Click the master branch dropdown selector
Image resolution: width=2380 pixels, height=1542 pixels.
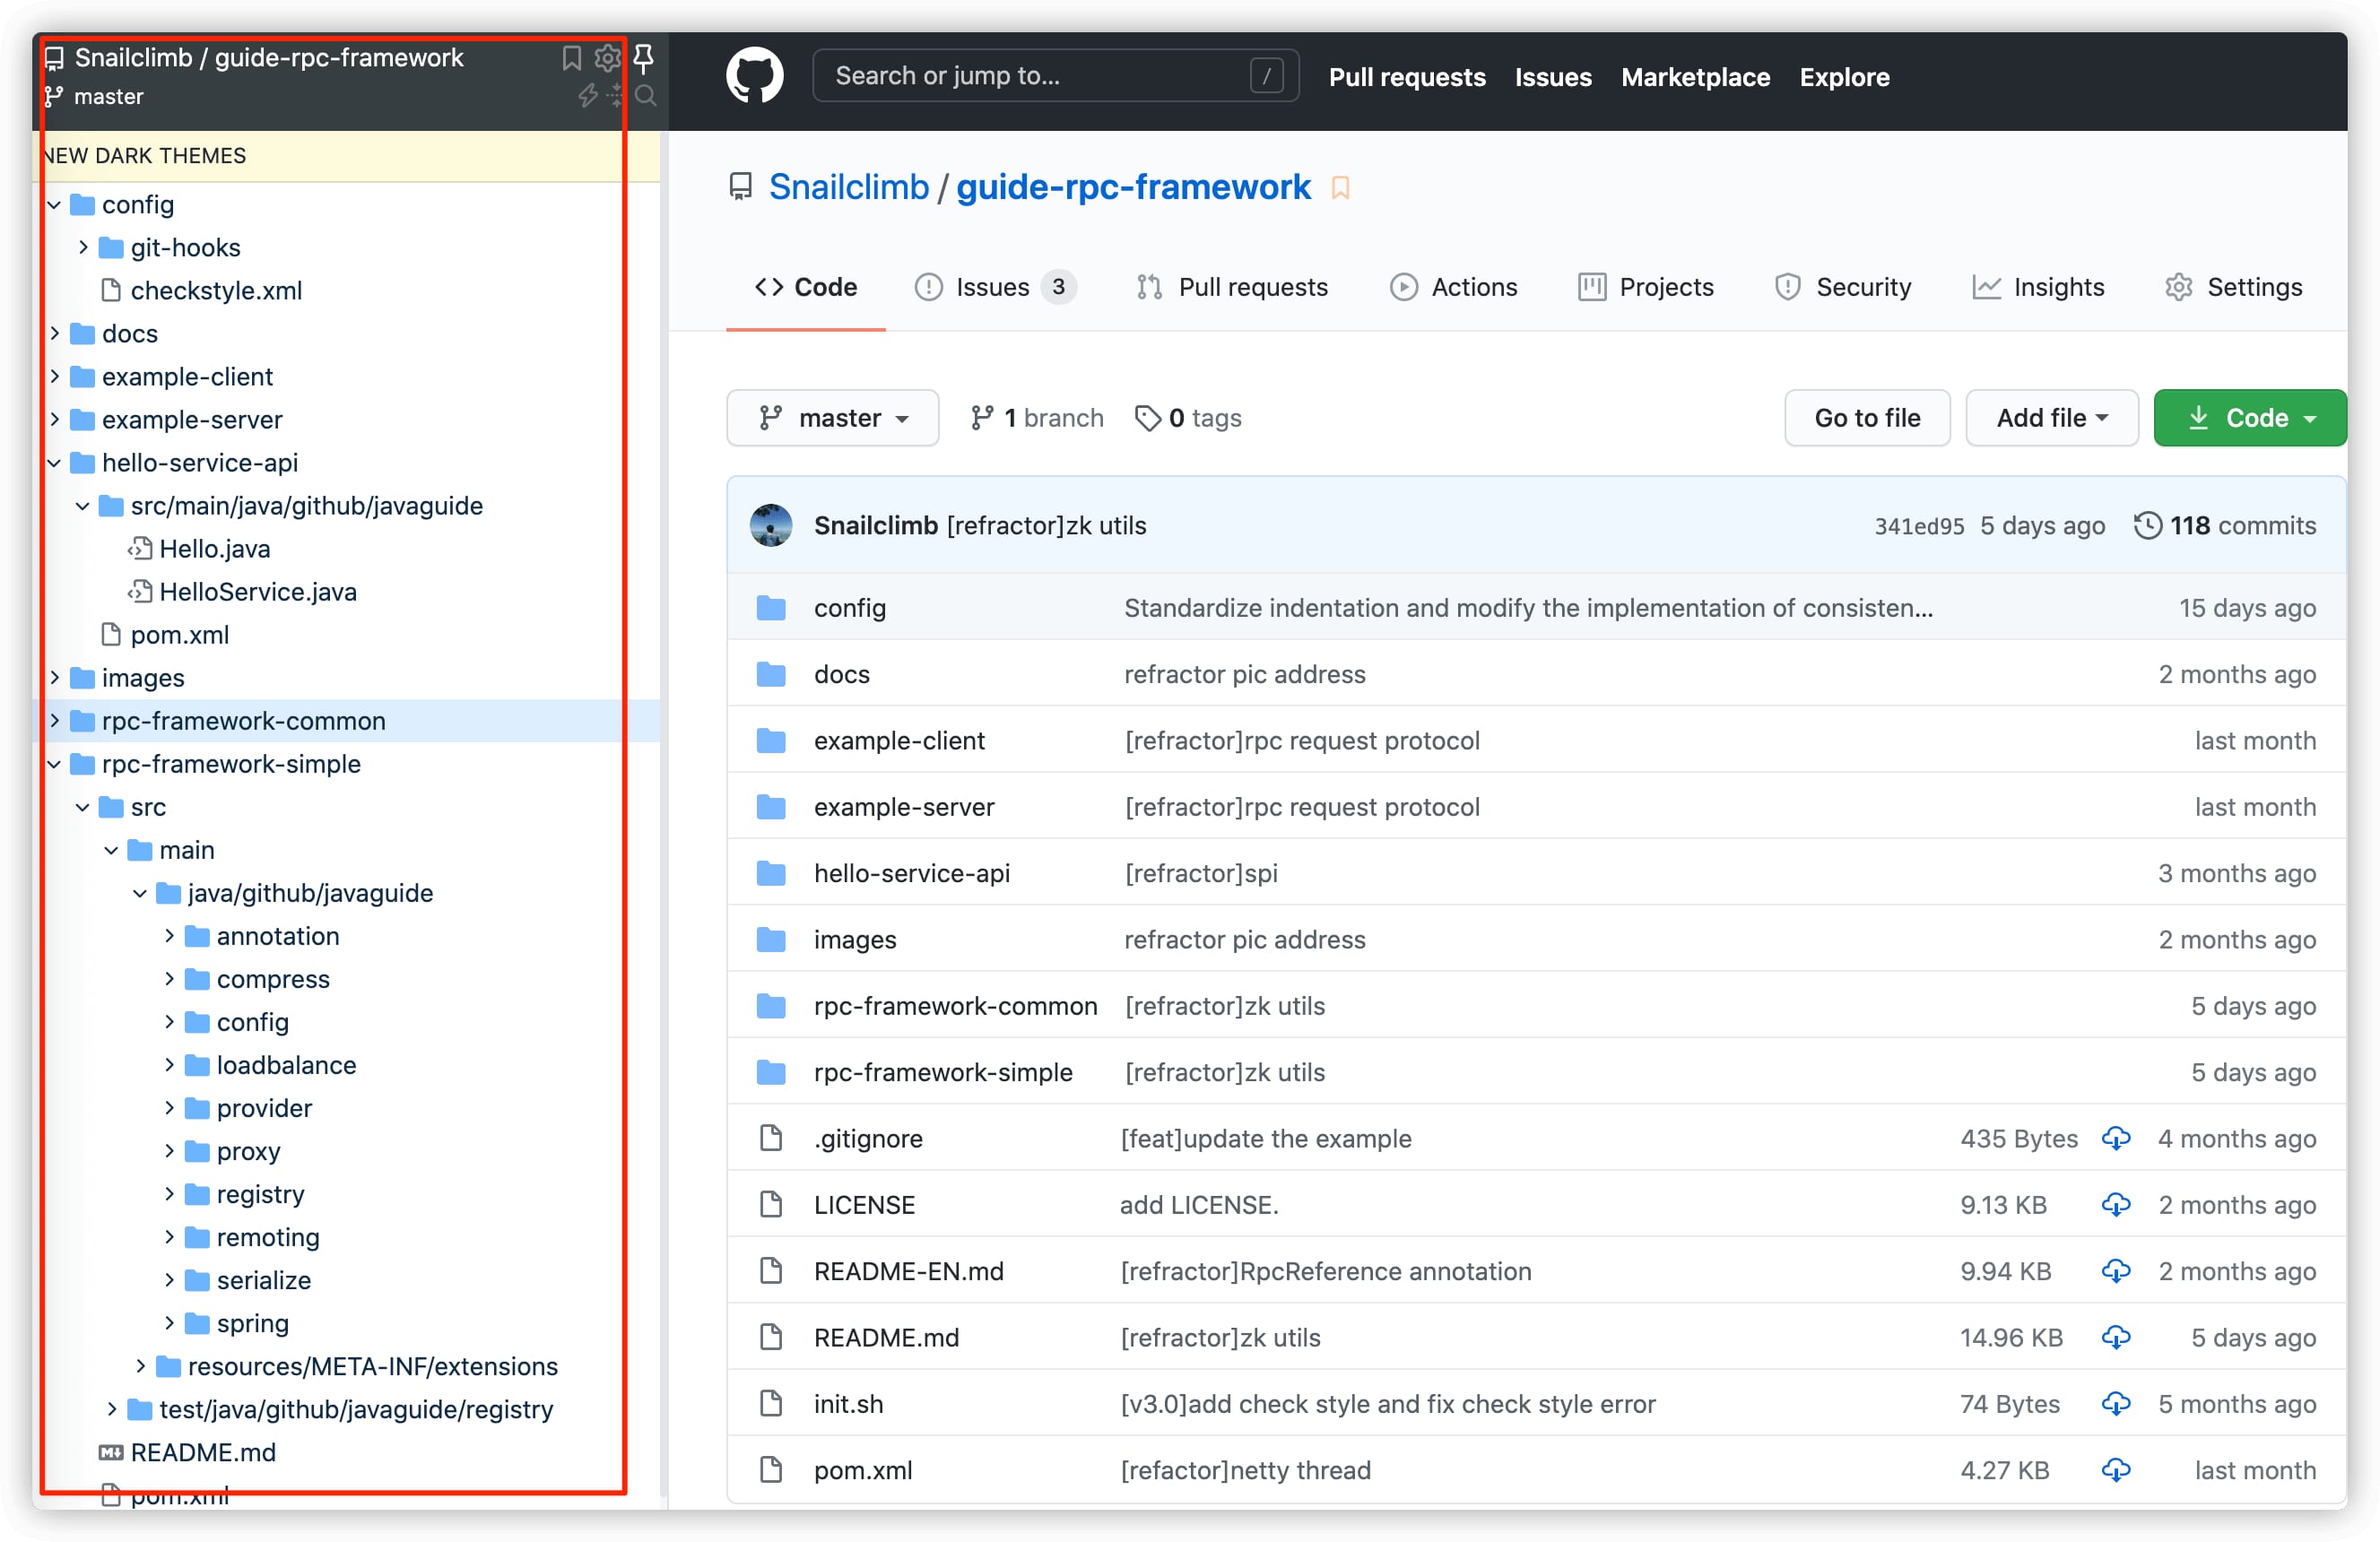[833, 416]
